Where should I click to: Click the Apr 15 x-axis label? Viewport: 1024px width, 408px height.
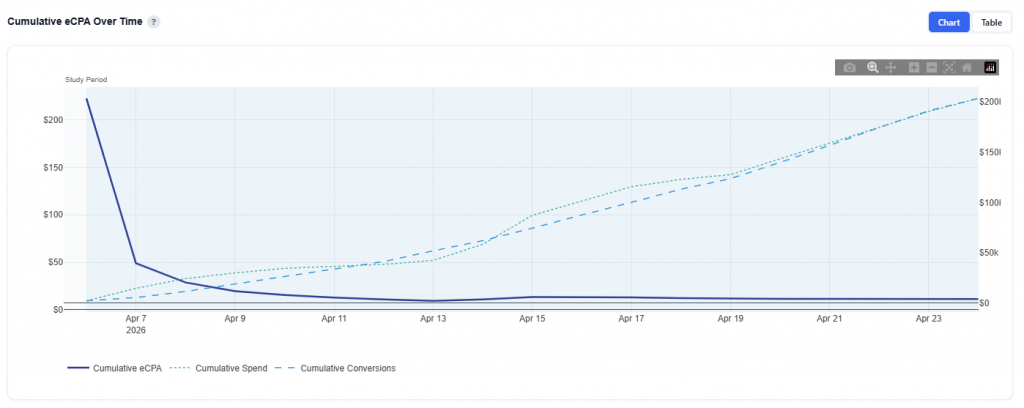pyautogui.click(x=532, y=319)
